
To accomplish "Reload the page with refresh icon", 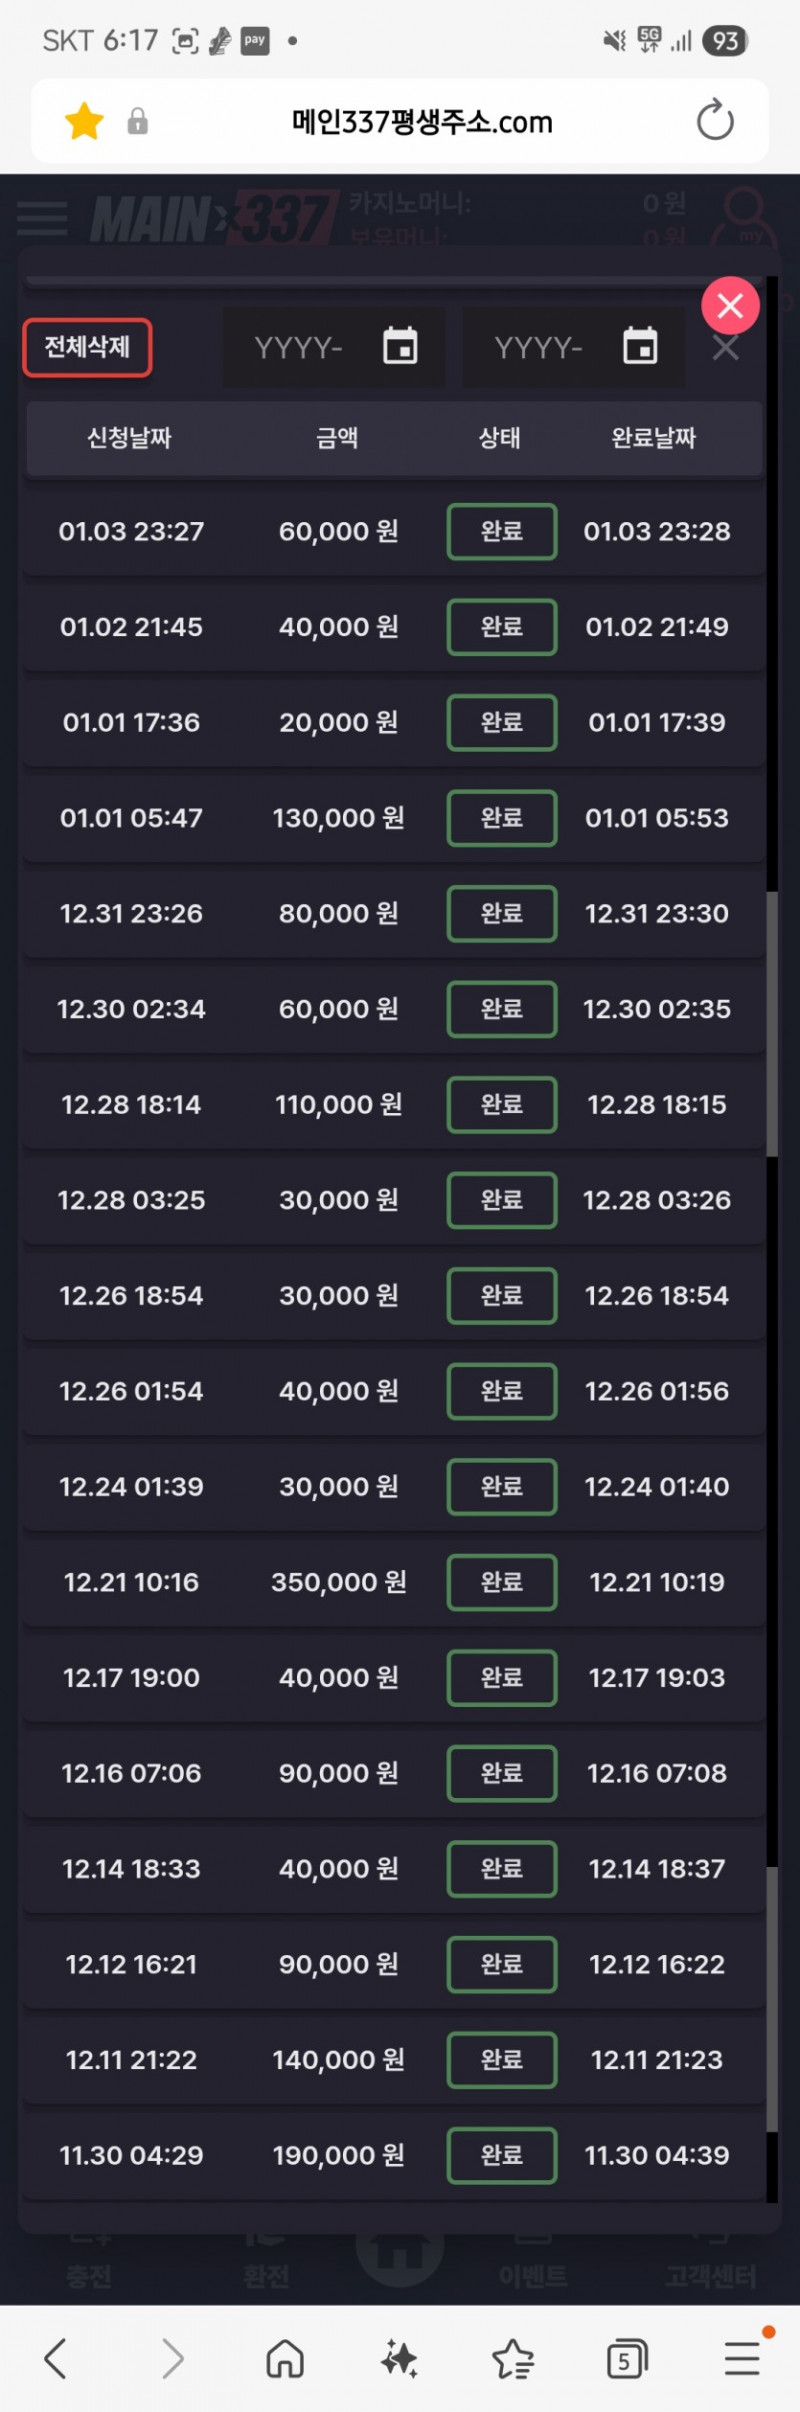I will tap(715, 121).
